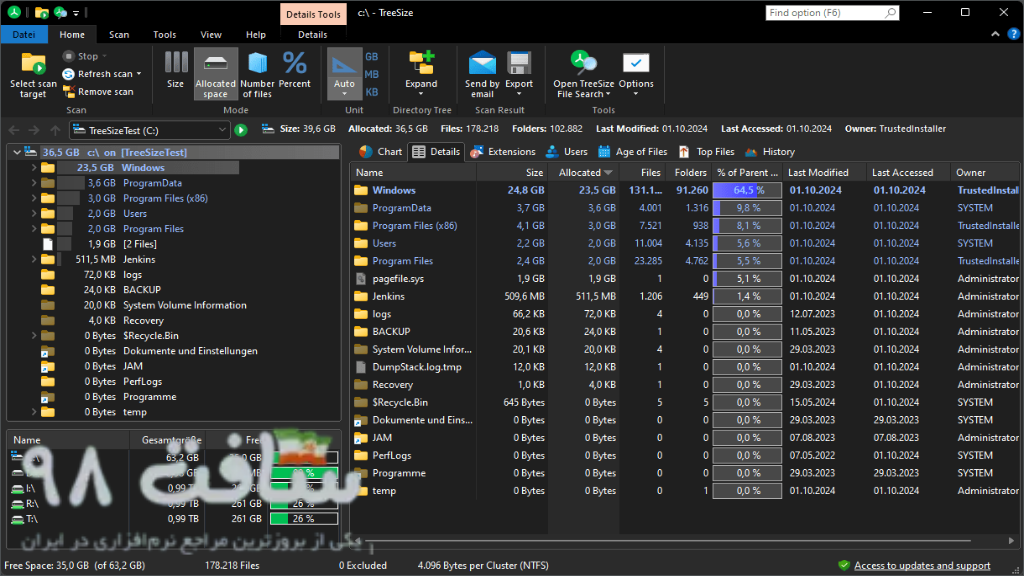This screenshot has width=1024, height=576.
Task: Sort by the Name column header
Action: [414, 172]
